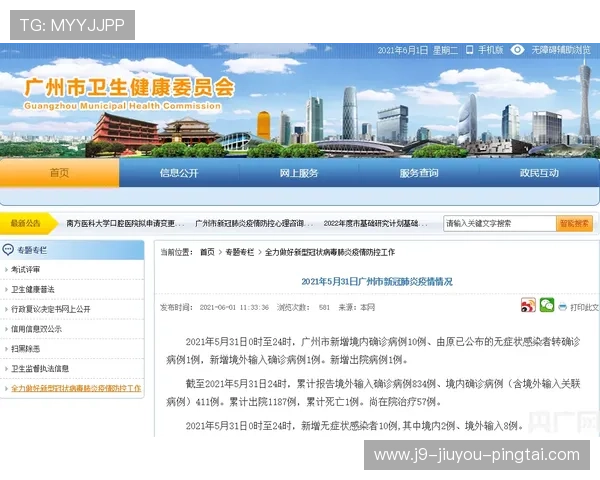Screen dimensions: 600x480
Task: Select 卫生监督执法信息 in the sidebar
Action: 40,369
